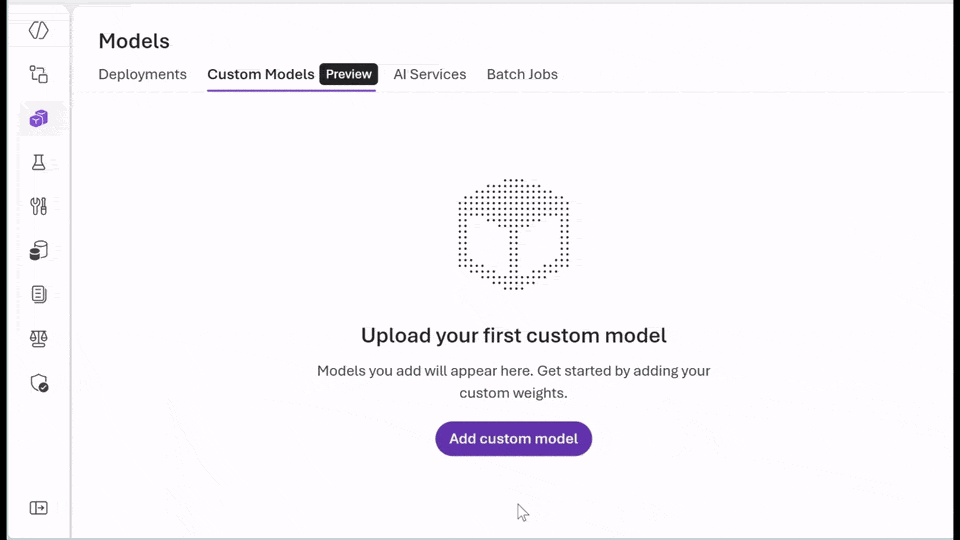Open the shield with checkmark icon
Image resolution: width=960 pixels, height=540 pixels.
39,383
